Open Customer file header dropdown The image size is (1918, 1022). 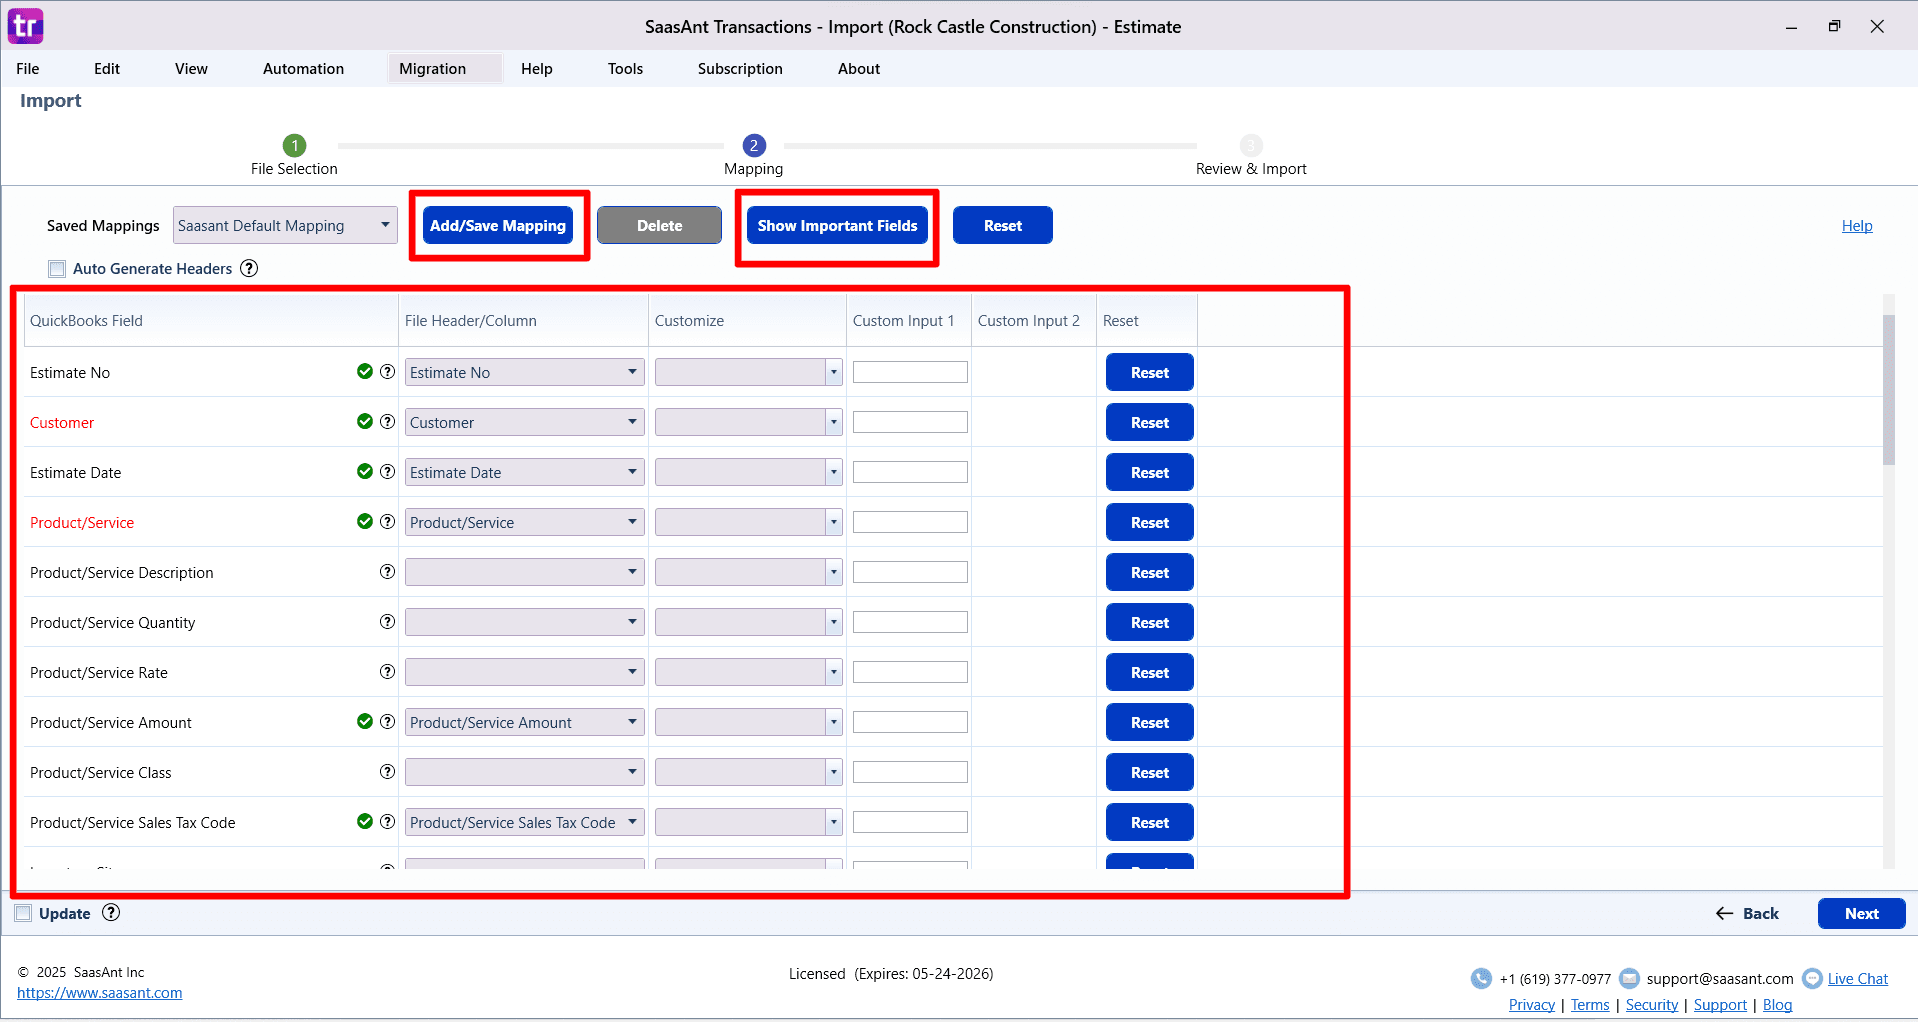pyautogui.click(x=524, y=422)
